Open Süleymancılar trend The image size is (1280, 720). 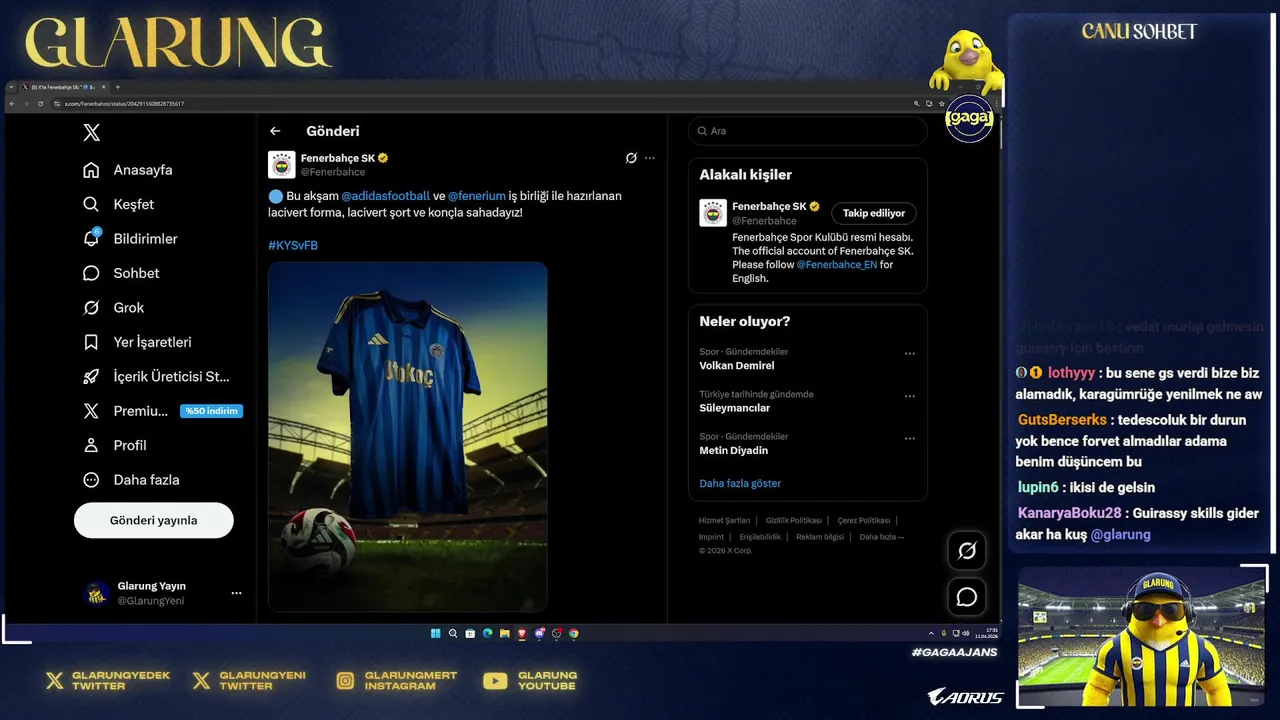coord(734,408)
